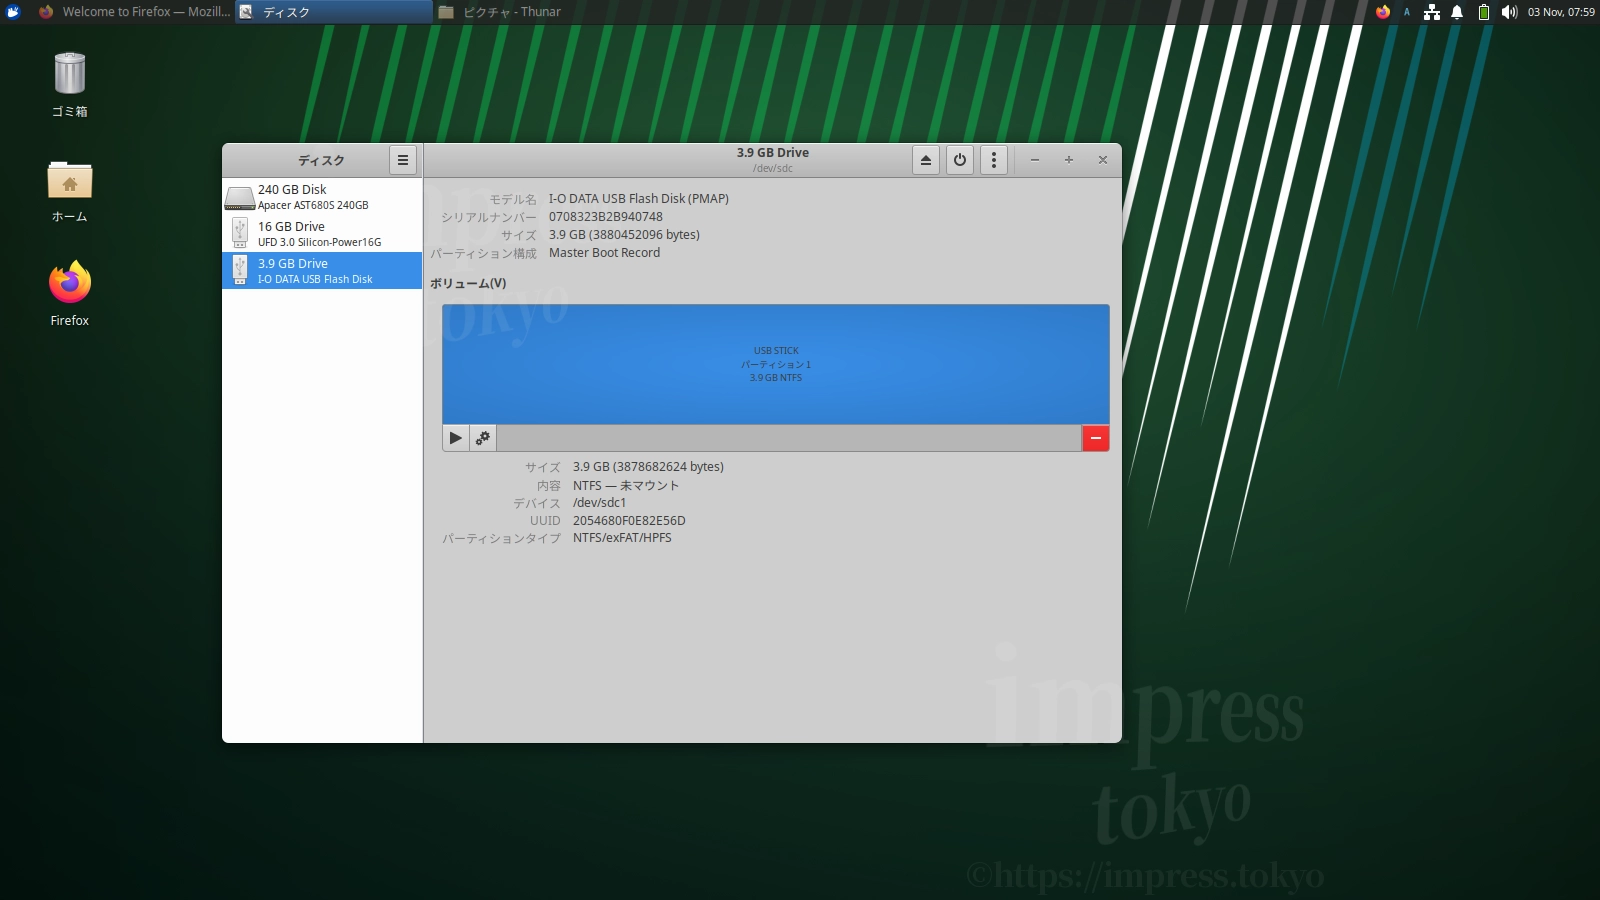Select the USB STICK partition 1 volume block
The width and height of the screenshot is (1600, 900).
[x=776, y=364]
